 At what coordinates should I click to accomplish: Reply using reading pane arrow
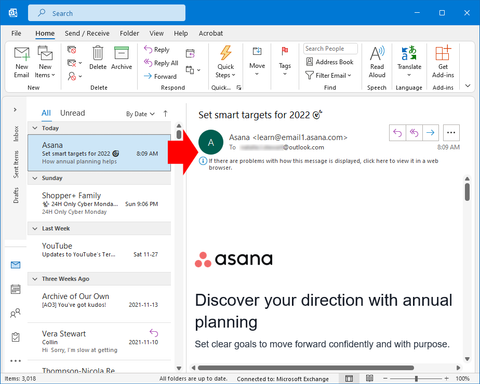pos(397,133)
